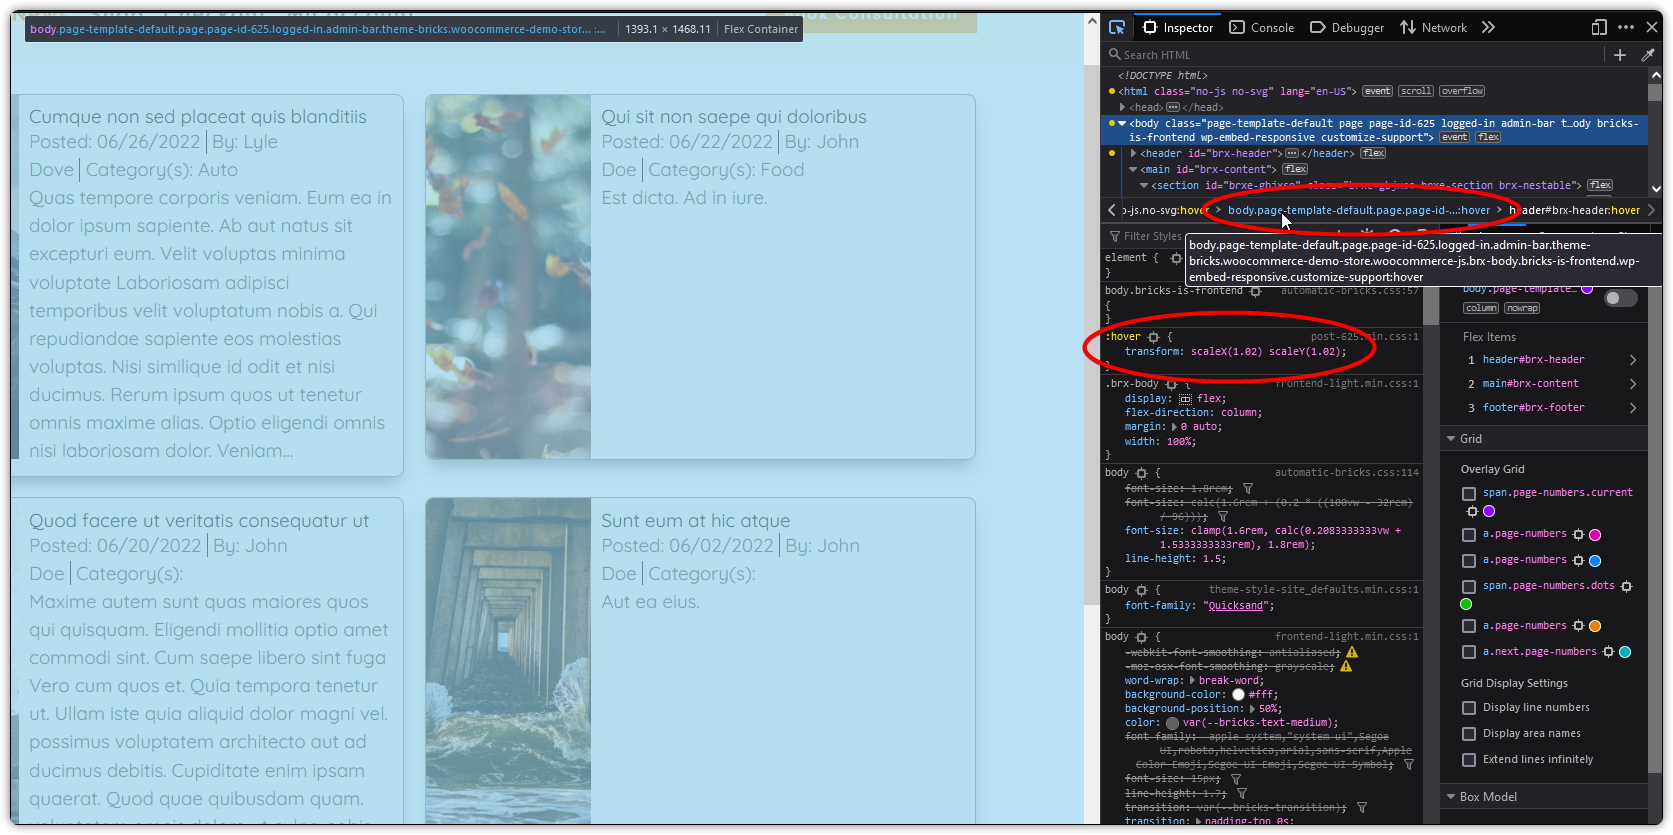Click white background-color swatch
This screenshot has width=1673, height=835.
tap(1238, 695)
